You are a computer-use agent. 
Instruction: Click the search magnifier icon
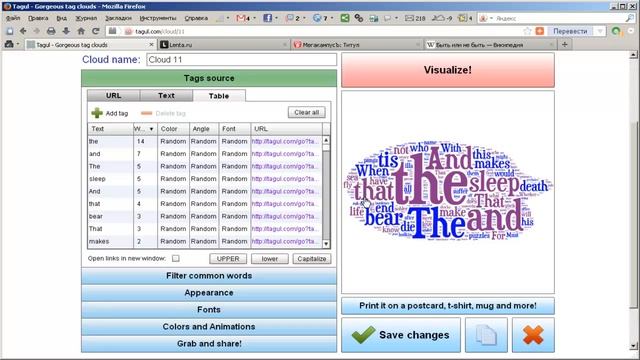pyautogui.click(x=630, y=18)
